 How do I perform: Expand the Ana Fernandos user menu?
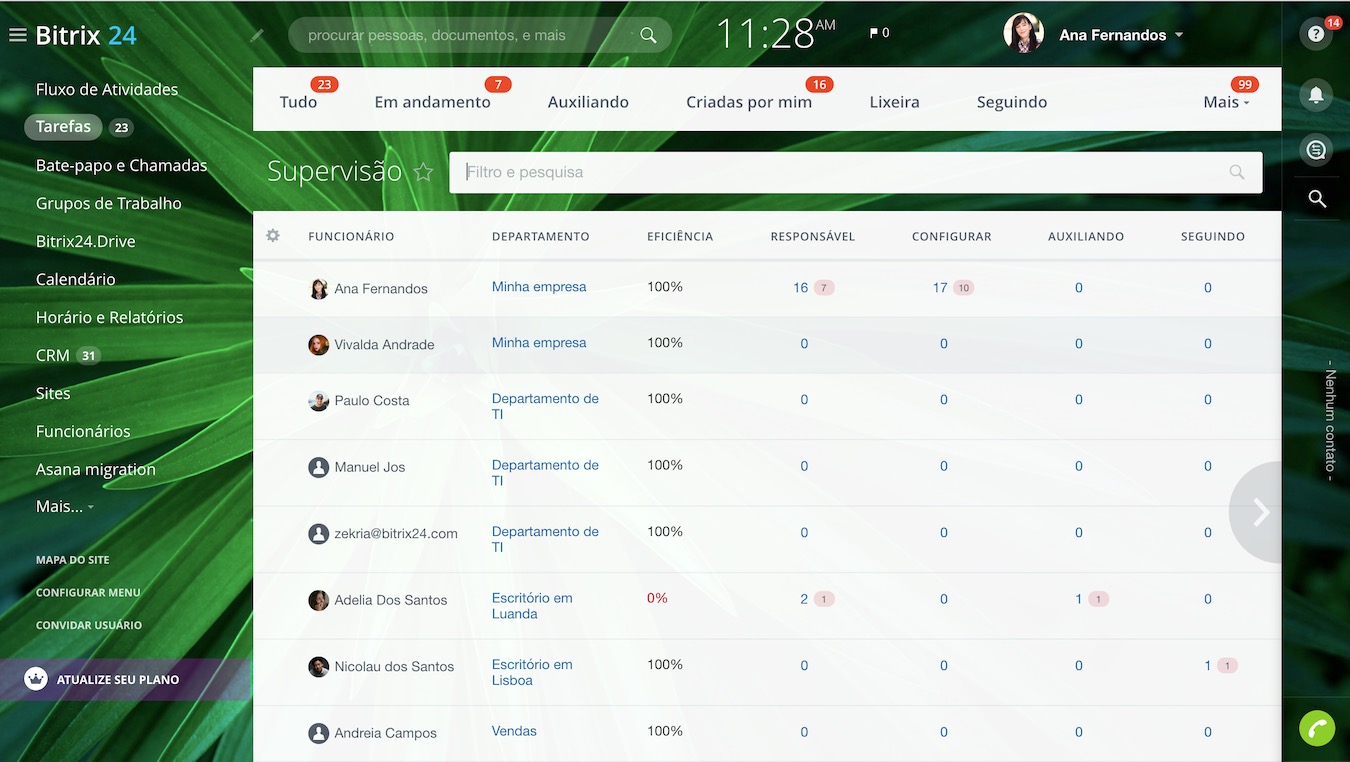pos(1178,35)
